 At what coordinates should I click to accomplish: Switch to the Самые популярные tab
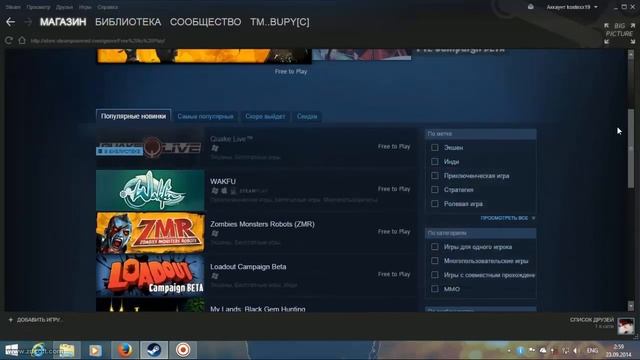[205, 117]
